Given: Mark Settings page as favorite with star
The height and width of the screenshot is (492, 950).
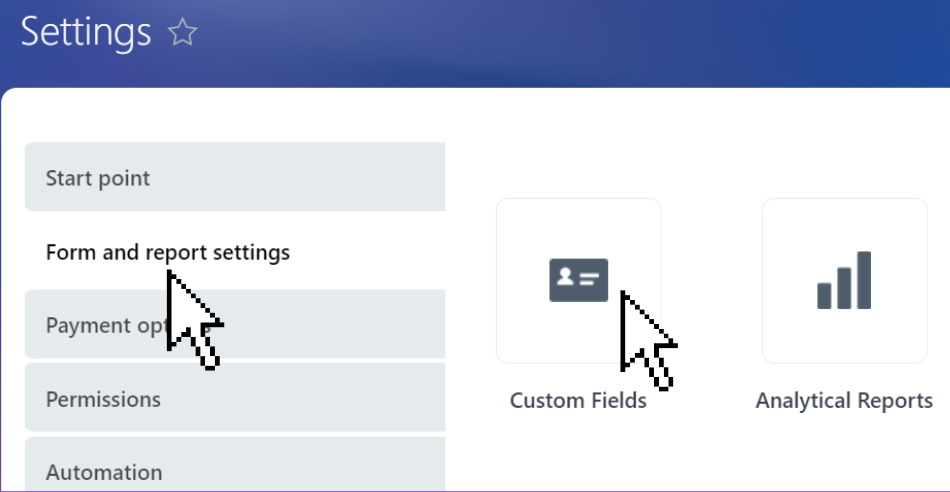Looking at the screenshot, I should coord(182,32).
